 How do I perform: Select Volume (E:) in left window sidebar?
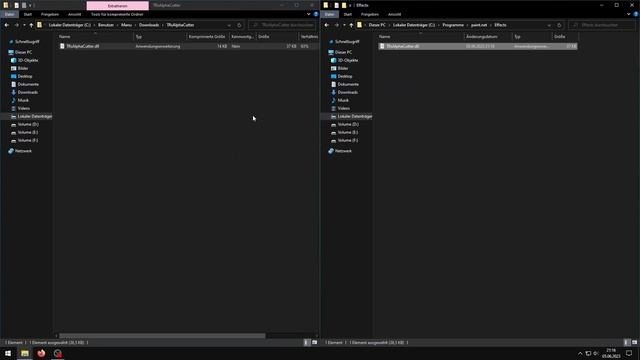tap(27, 132)
